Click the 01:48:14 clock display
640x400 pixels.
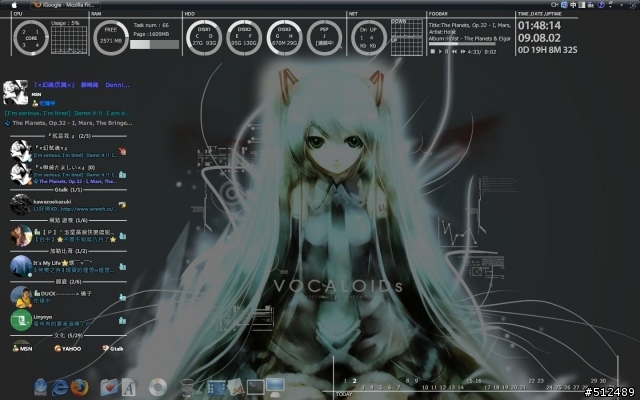(539, 25)
